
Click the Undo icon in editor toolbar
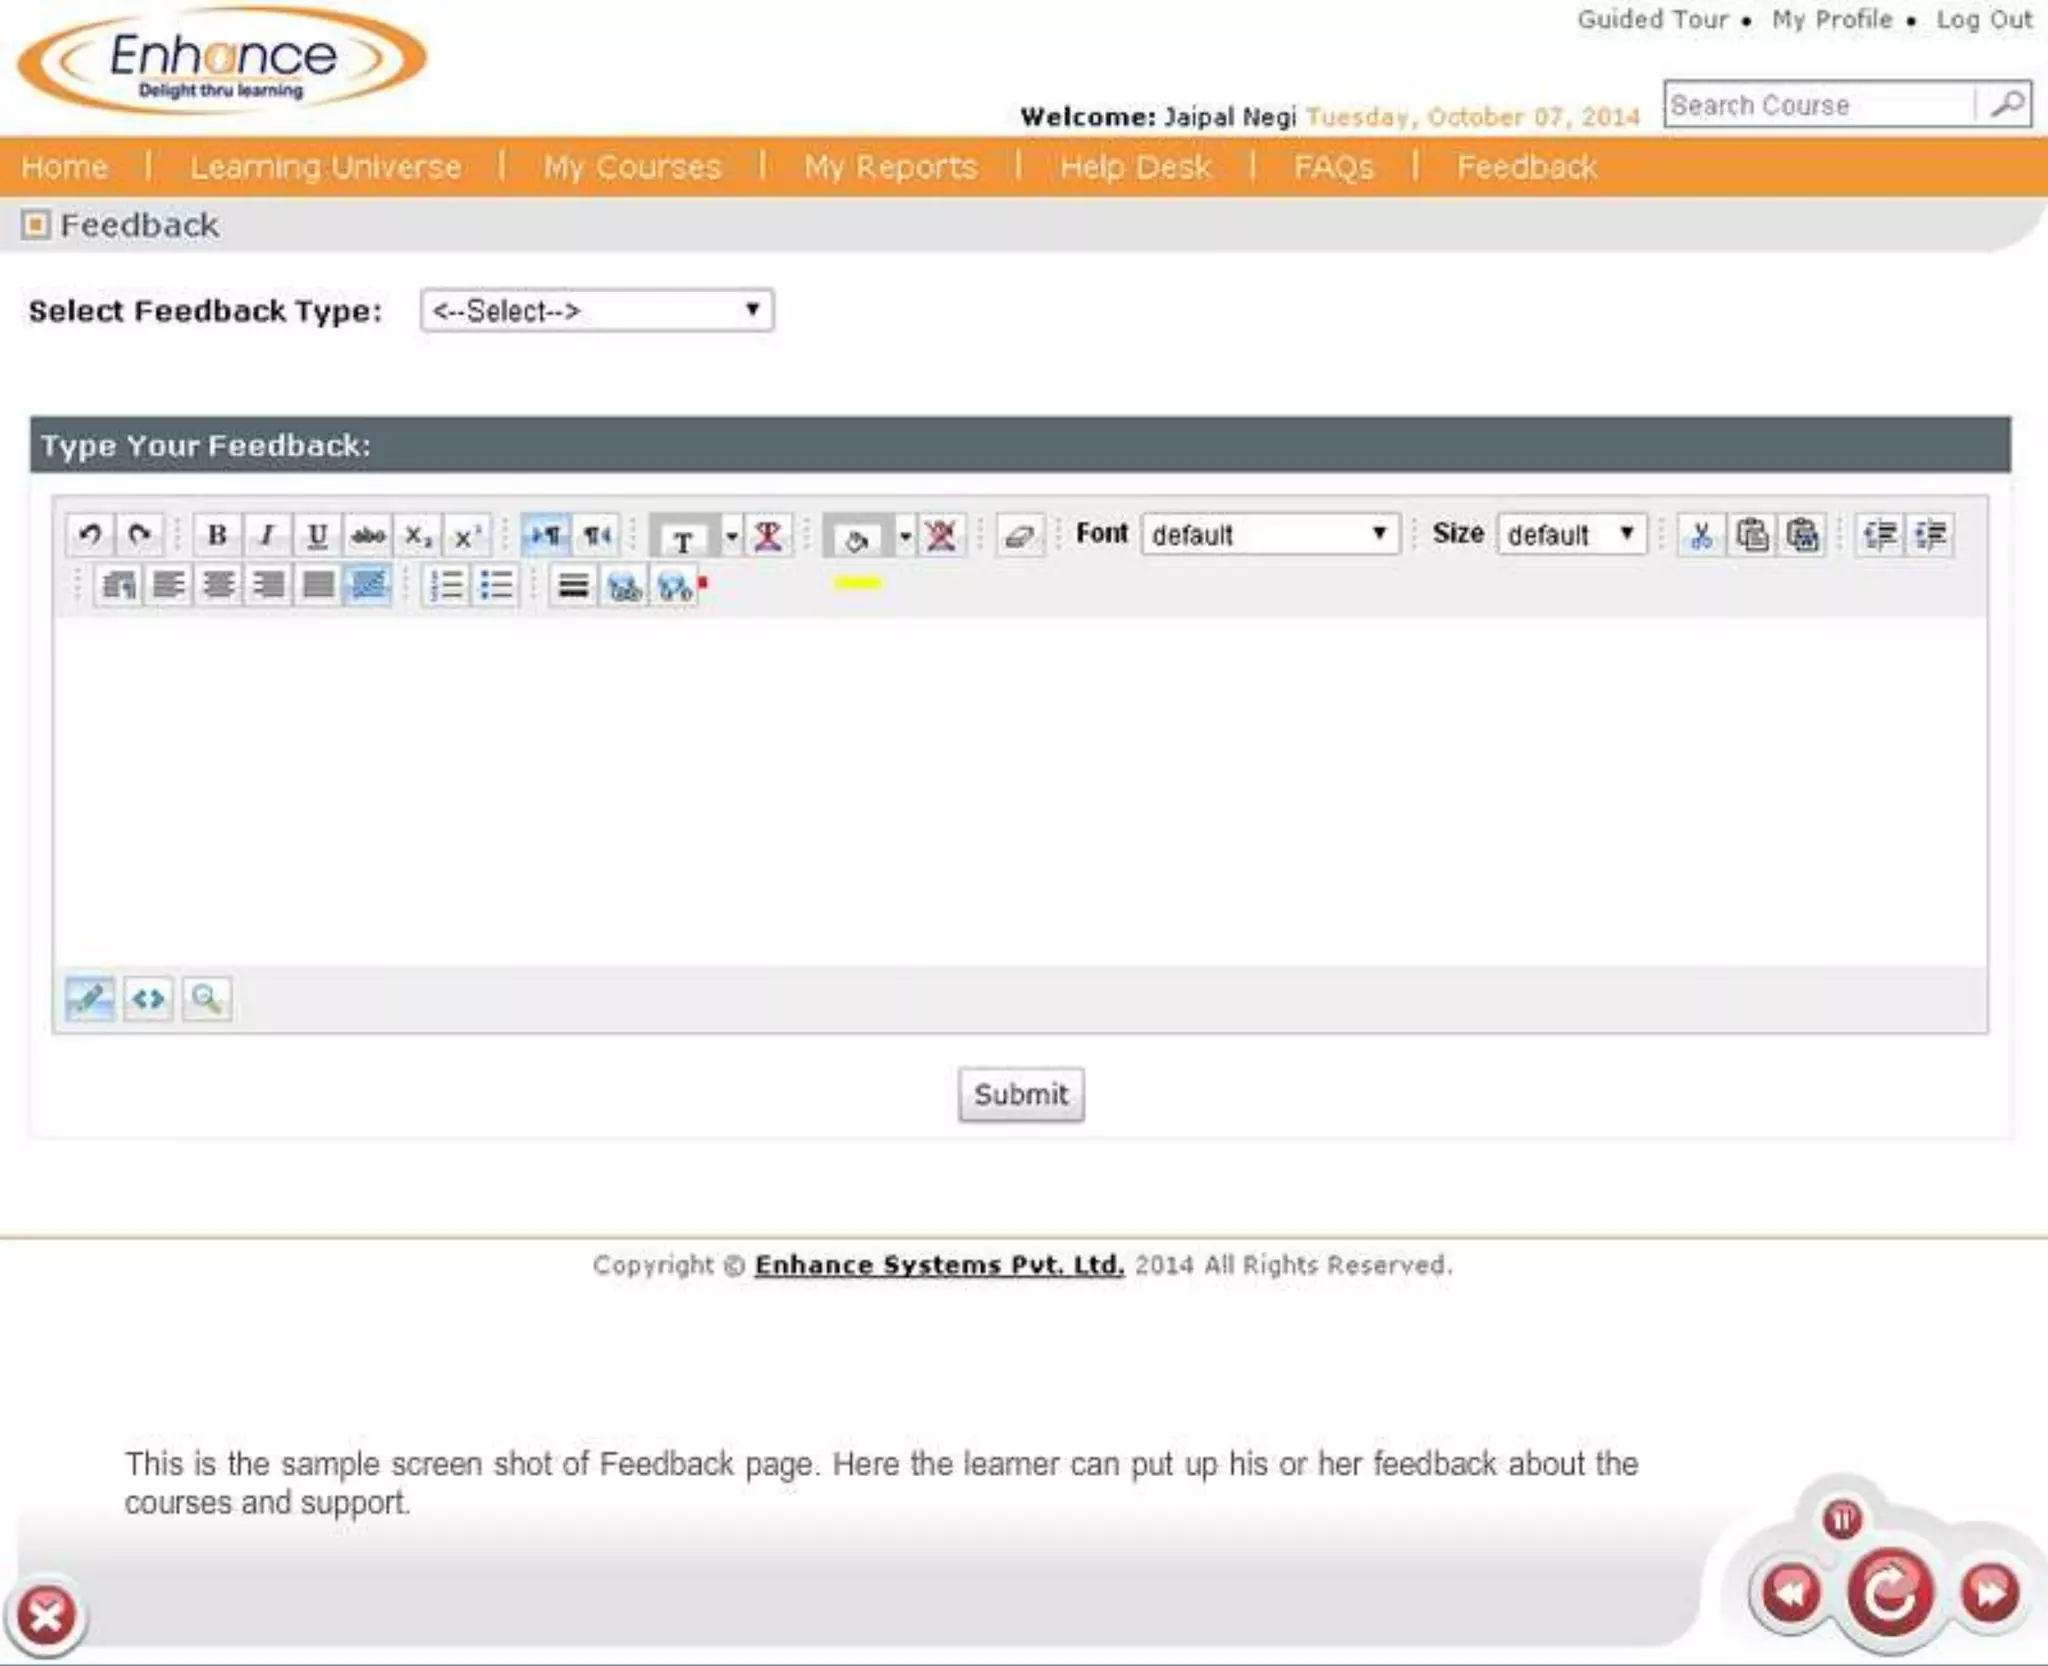tap(90, 535)
